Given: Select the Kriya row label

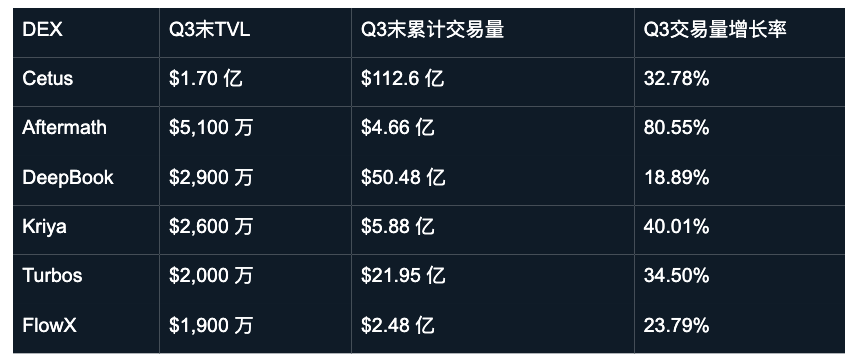Looking at the screenshot, I should pos(44,226).
